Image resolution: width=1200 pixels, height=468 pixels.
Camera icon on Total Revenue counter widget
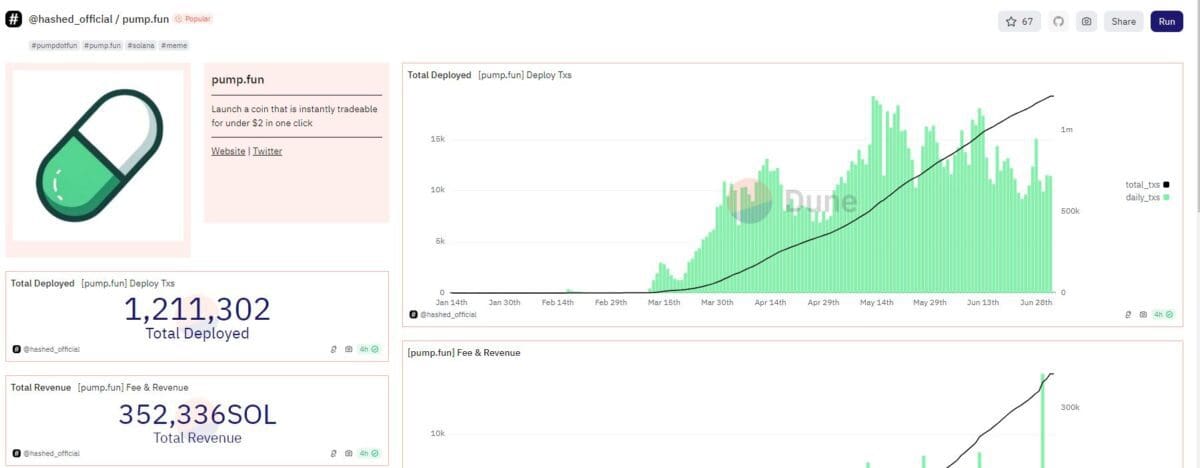348,453
